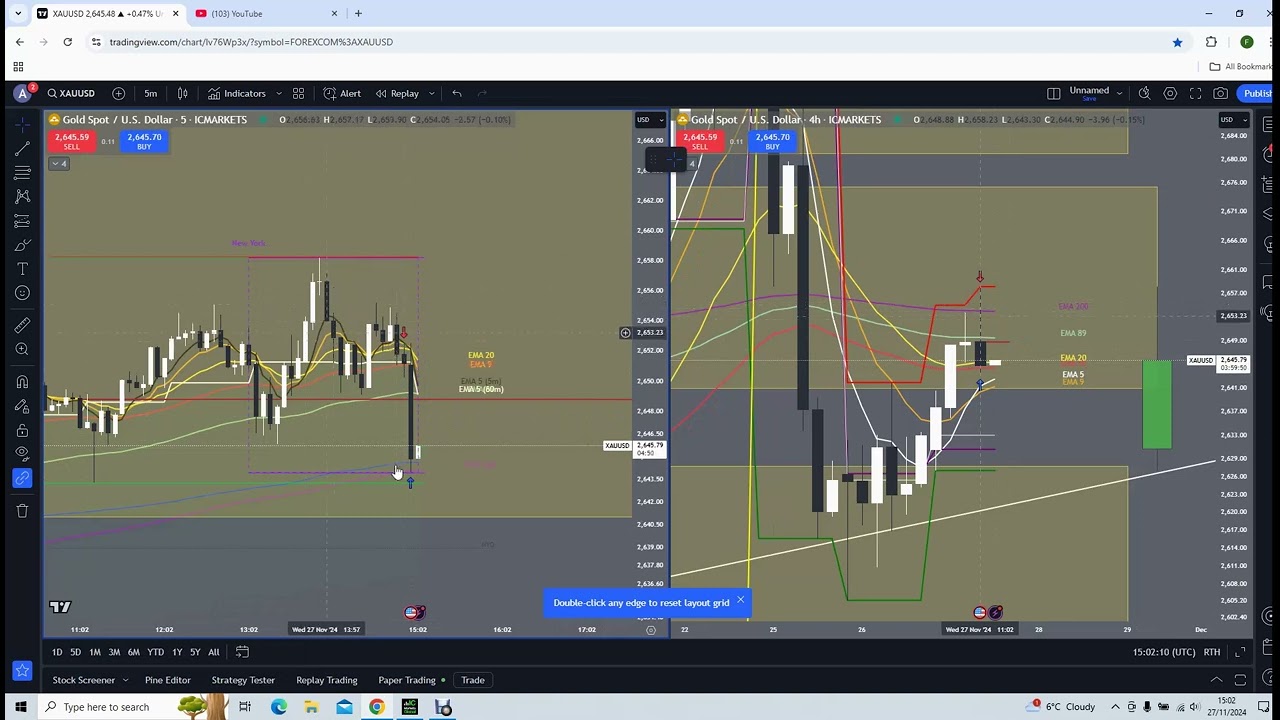Activate the Zoom In tool

(22, 349)
